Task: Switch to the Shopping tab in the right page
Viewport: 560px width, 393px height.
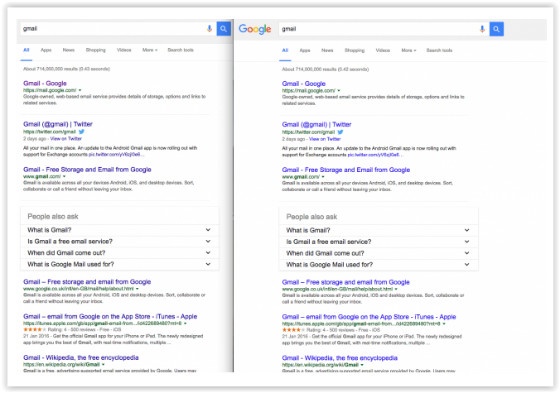Action: (354, 50)
